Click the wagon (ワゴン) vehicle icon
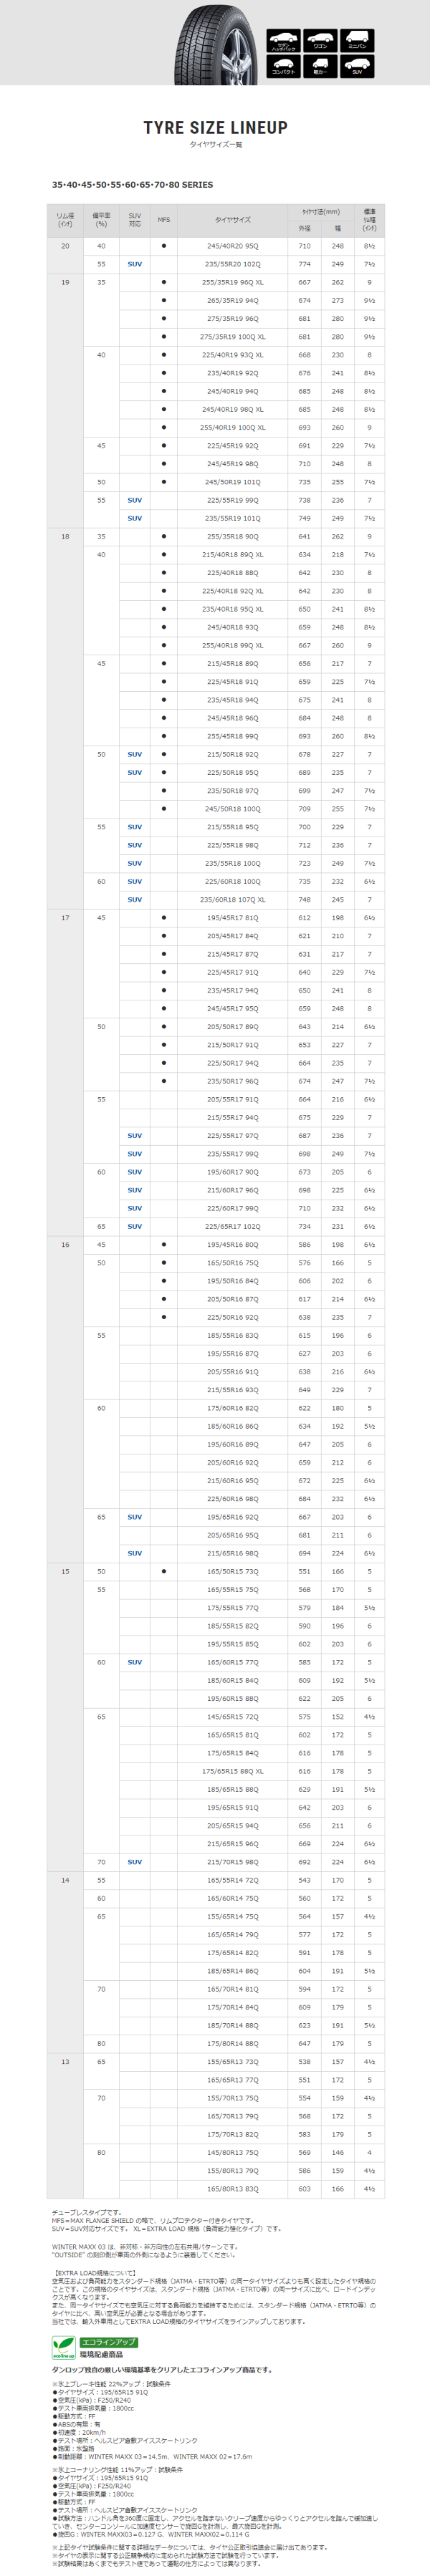The width and height of the screenshot is (430, 2576). [x=320, y=41]
